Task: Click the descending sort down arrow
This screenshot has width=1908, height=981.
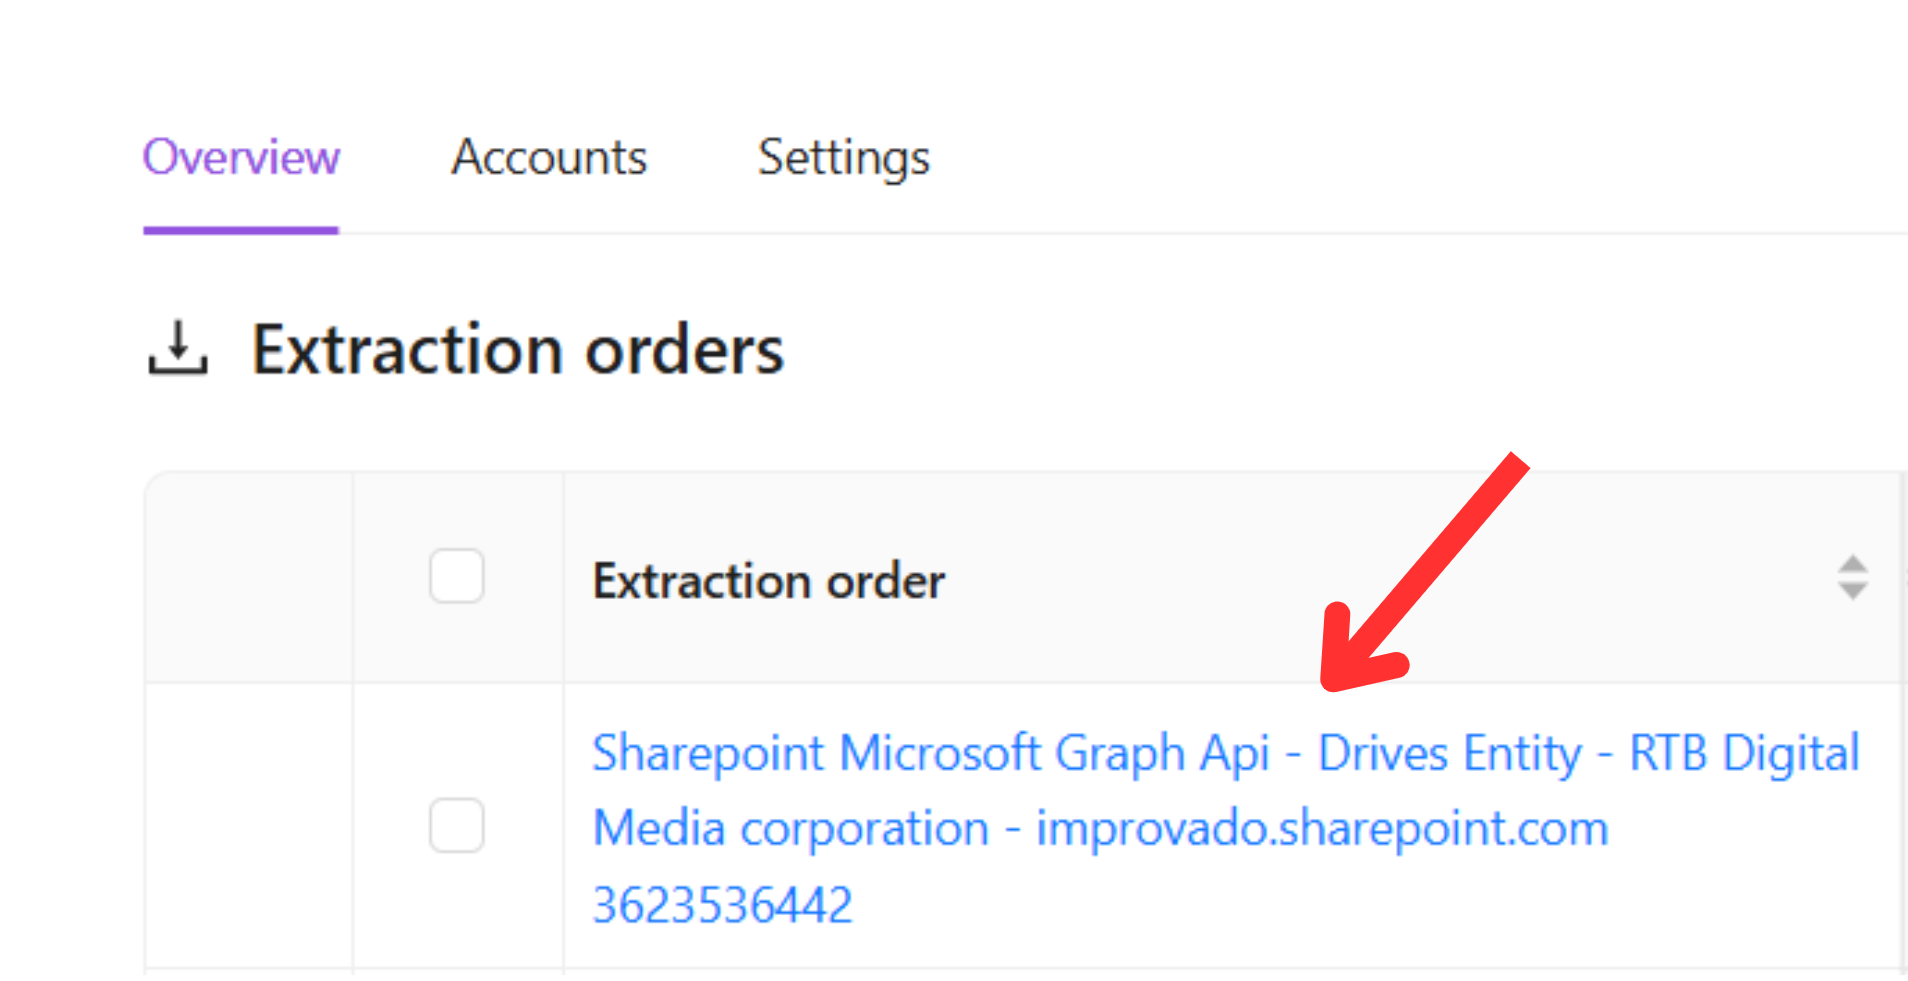Action: pyautogui.click(x=1852, y=591)
